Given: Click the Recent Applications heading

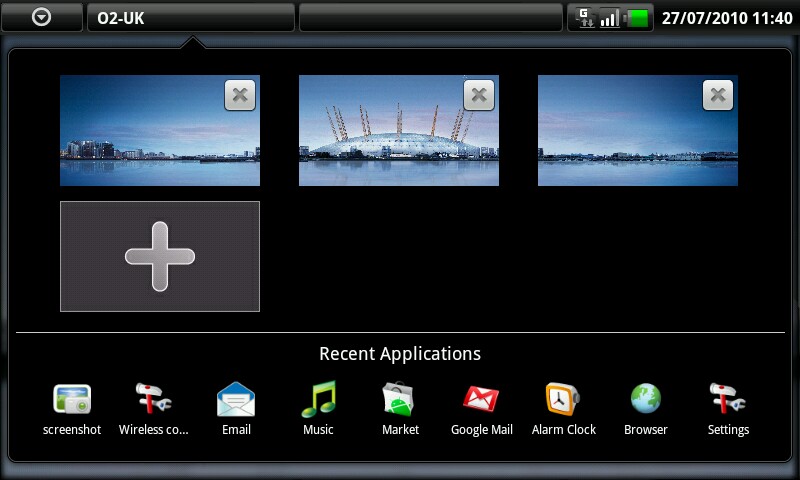Looking at the screenshot, I should pyautogui.click(x=400, y=353).
